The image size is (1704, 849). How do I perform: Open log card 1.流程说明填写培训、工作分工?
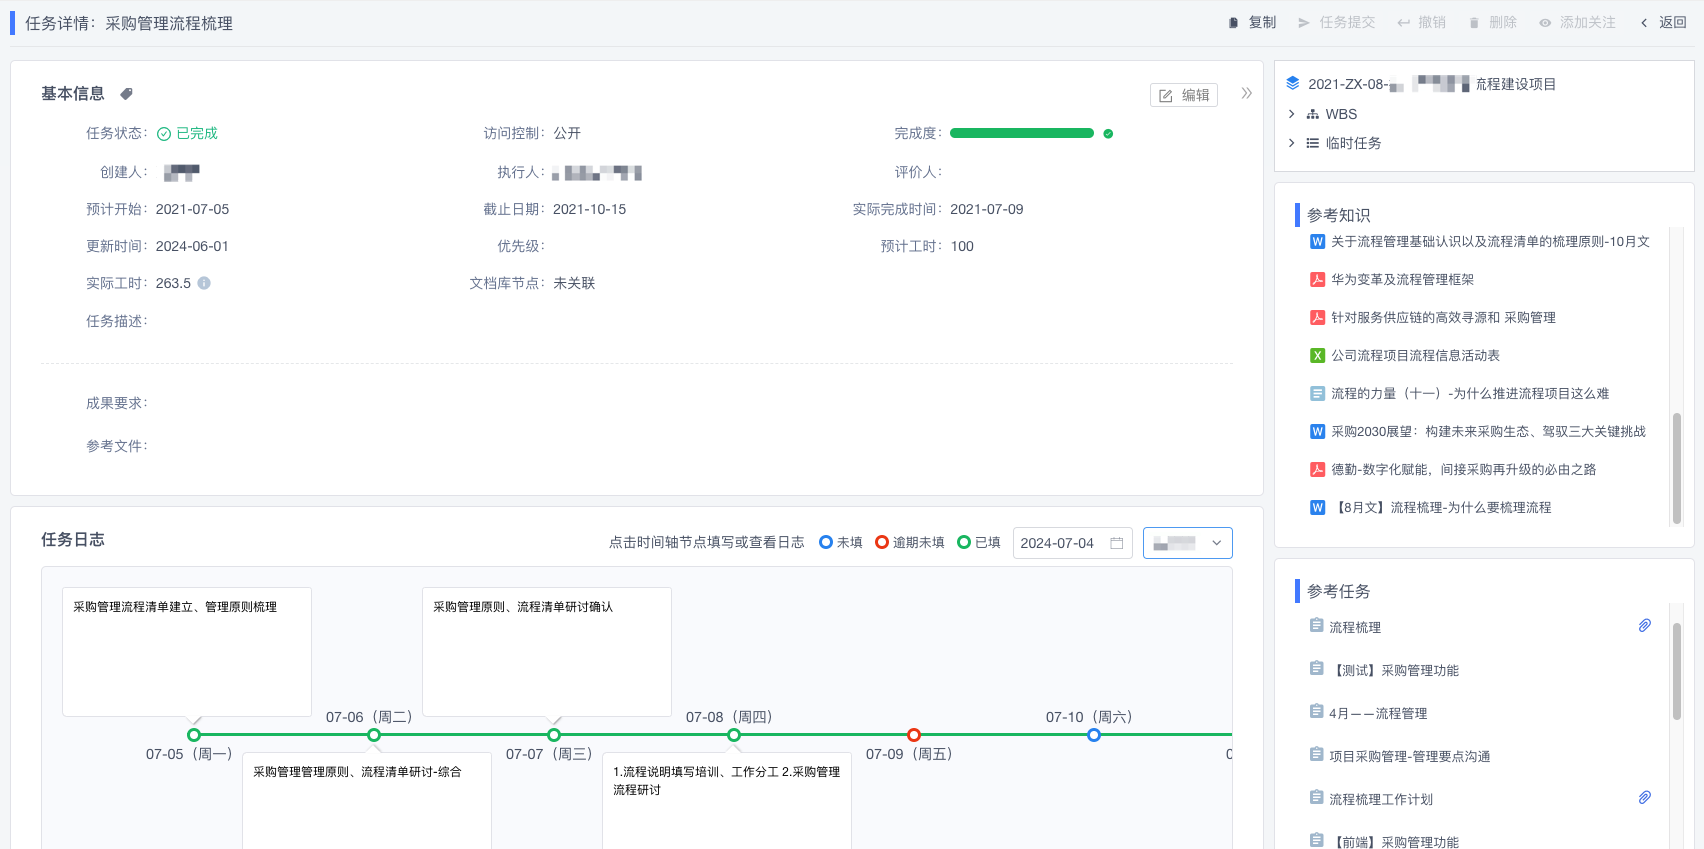[x=727, y=800]
